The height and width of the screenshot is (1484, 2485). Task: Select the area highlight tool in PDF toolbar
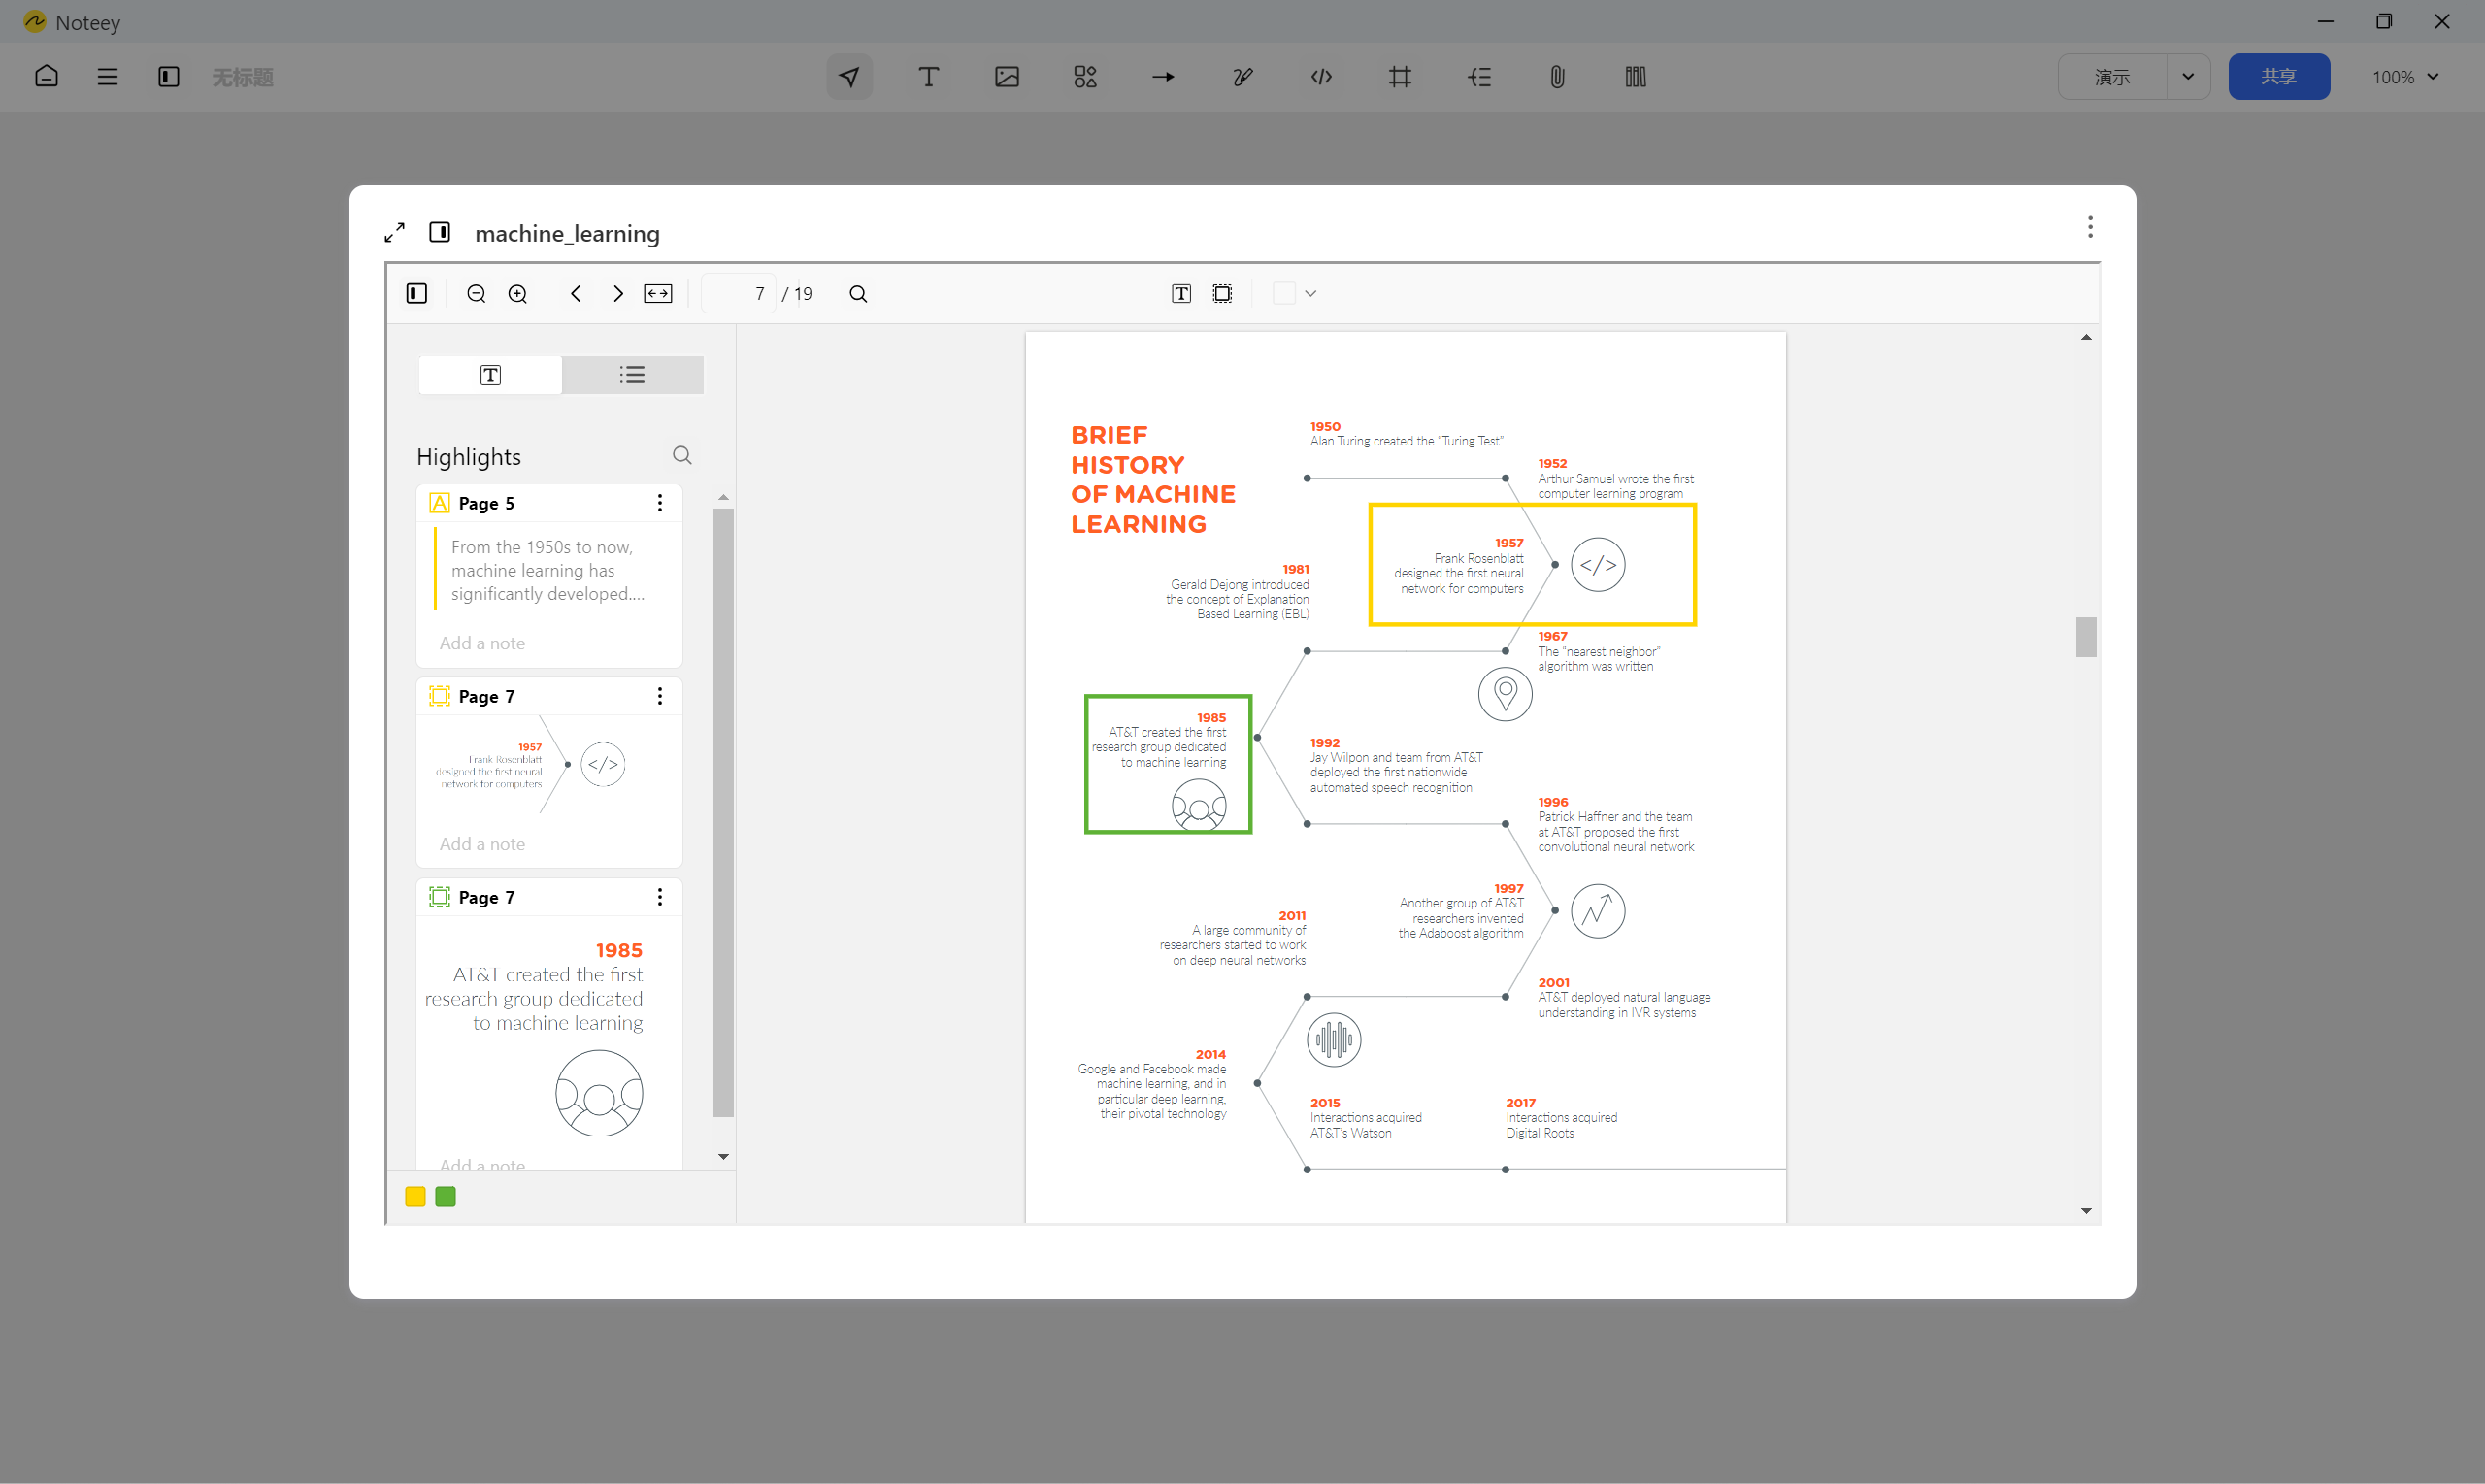click(1222, 293)
